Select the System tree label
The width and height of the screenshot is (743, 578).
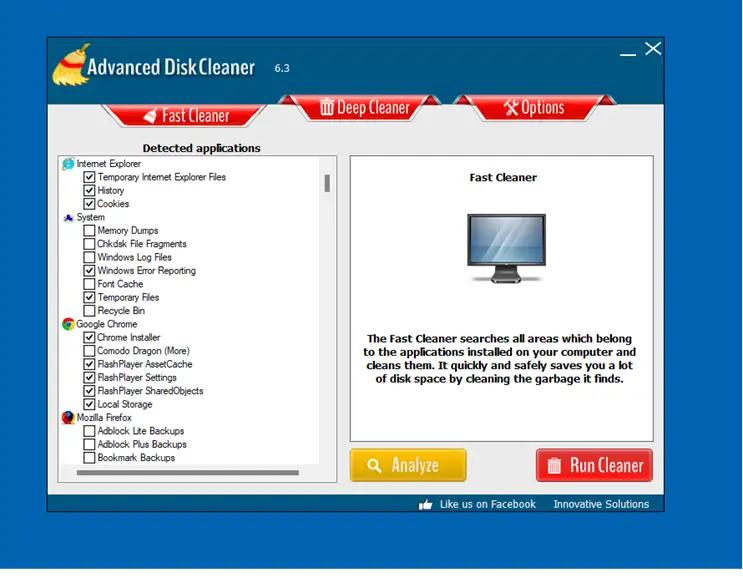coord(91,217)
